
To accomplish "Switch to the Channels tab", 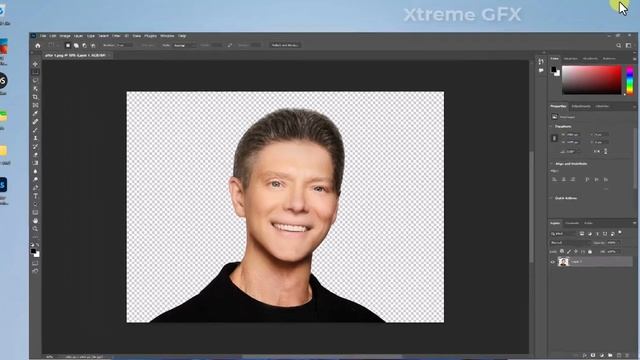I will pyautogui.click(x=572, y=223).
